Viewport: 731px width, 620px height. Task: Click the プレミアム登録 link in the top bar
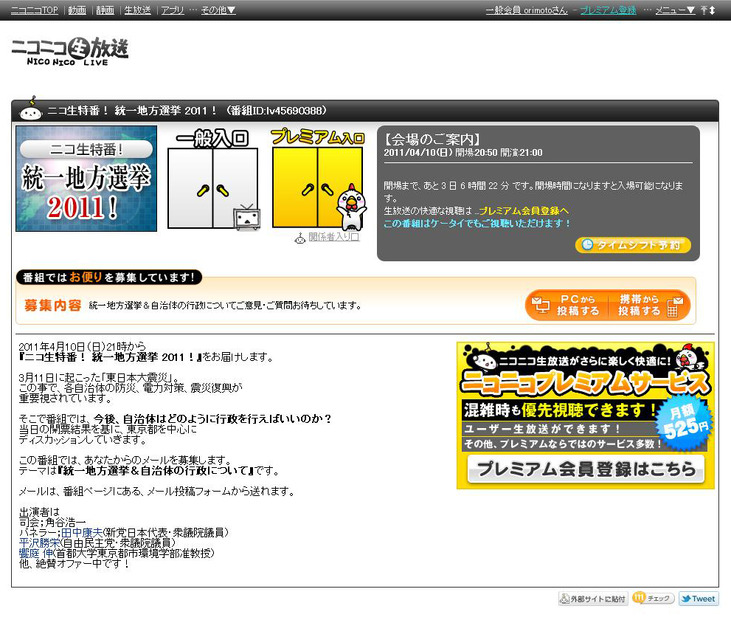(608, 10)
